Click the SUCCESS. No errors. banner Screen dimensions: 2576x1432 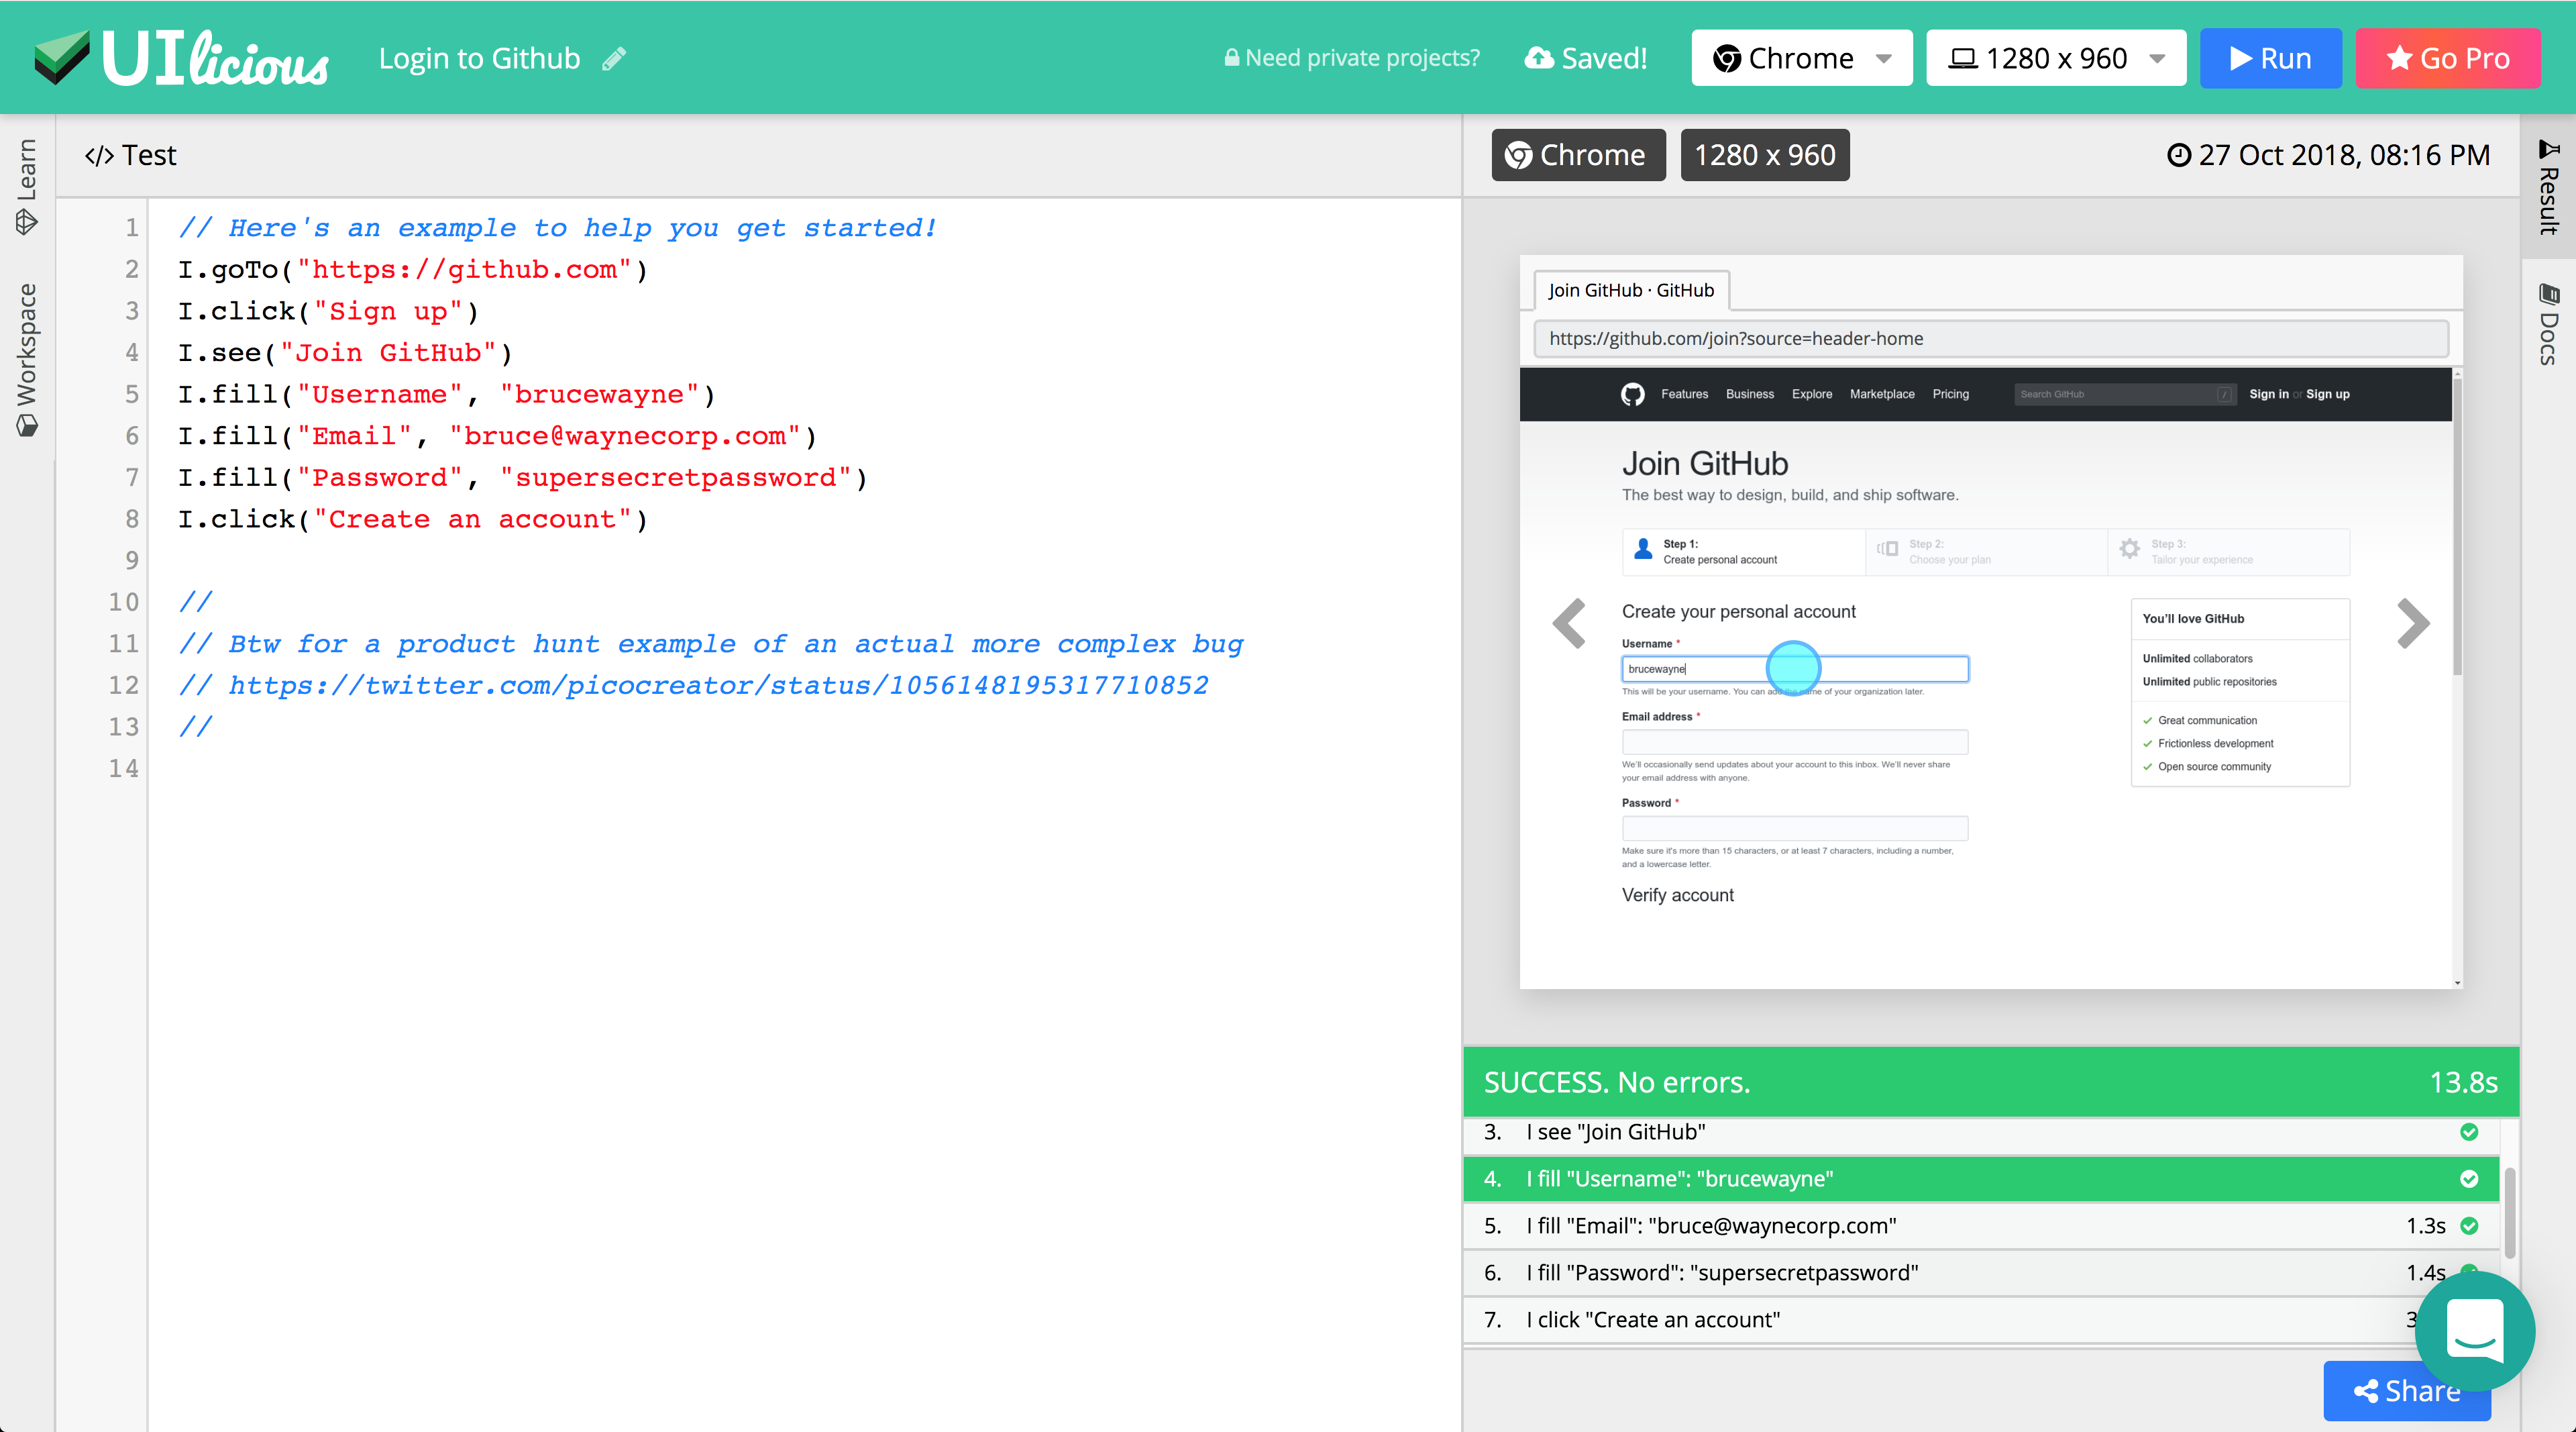click(x=1990, y=1082)
